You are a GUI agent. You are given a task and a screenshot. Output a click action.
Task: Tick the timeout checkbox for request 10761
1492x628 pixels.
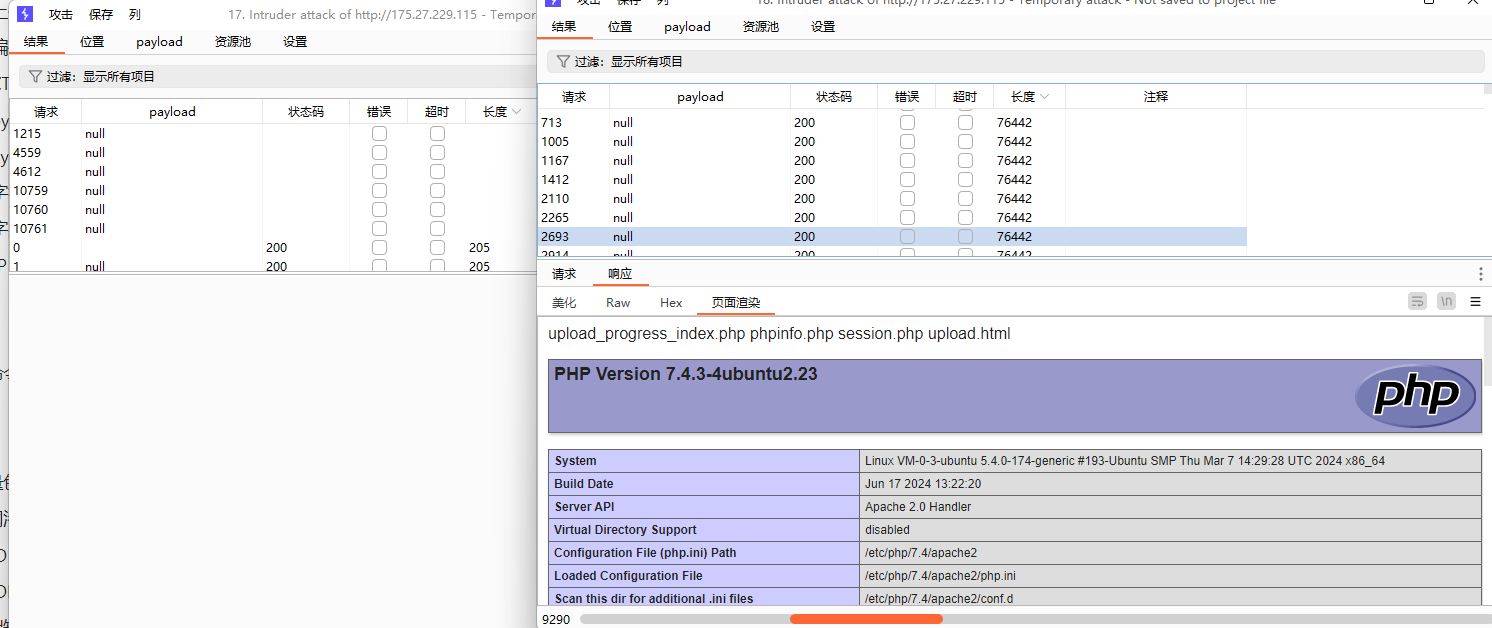click(437, 228)
